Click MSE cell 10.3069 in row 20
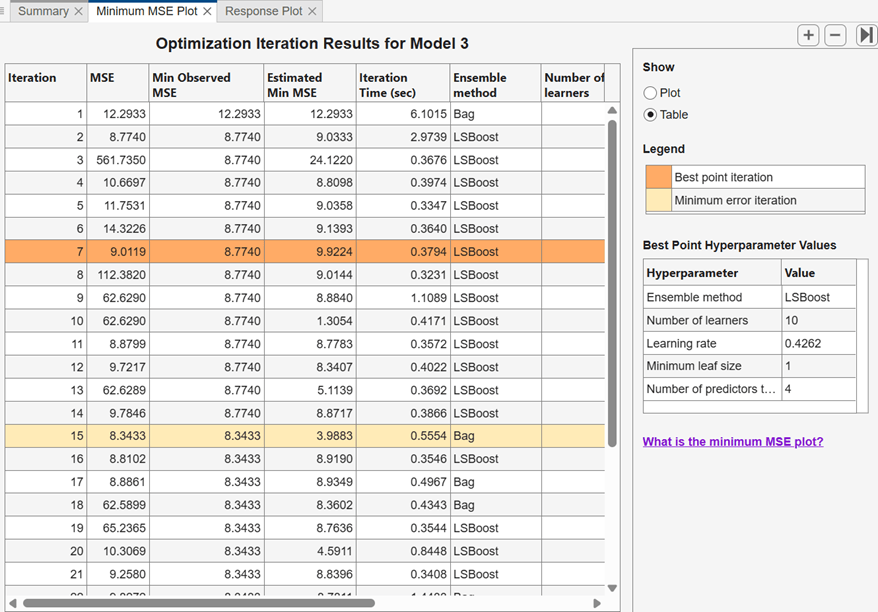The height and width of the screenshot is (612, 878). tap(118, 551)
